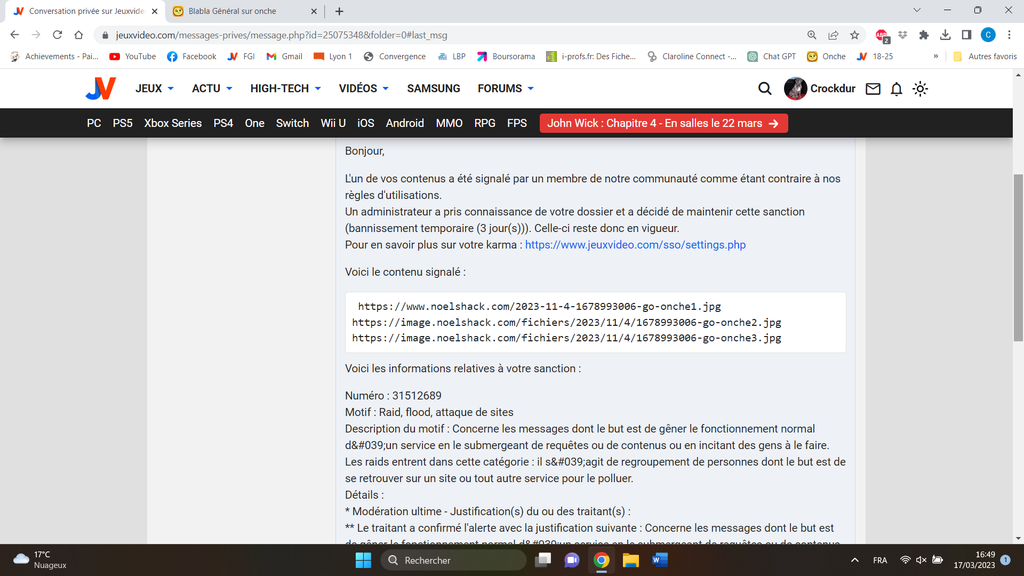Expand the FORUMS dropdown menu
Viewport: 1024px width, 576px height.
point(505,89)
